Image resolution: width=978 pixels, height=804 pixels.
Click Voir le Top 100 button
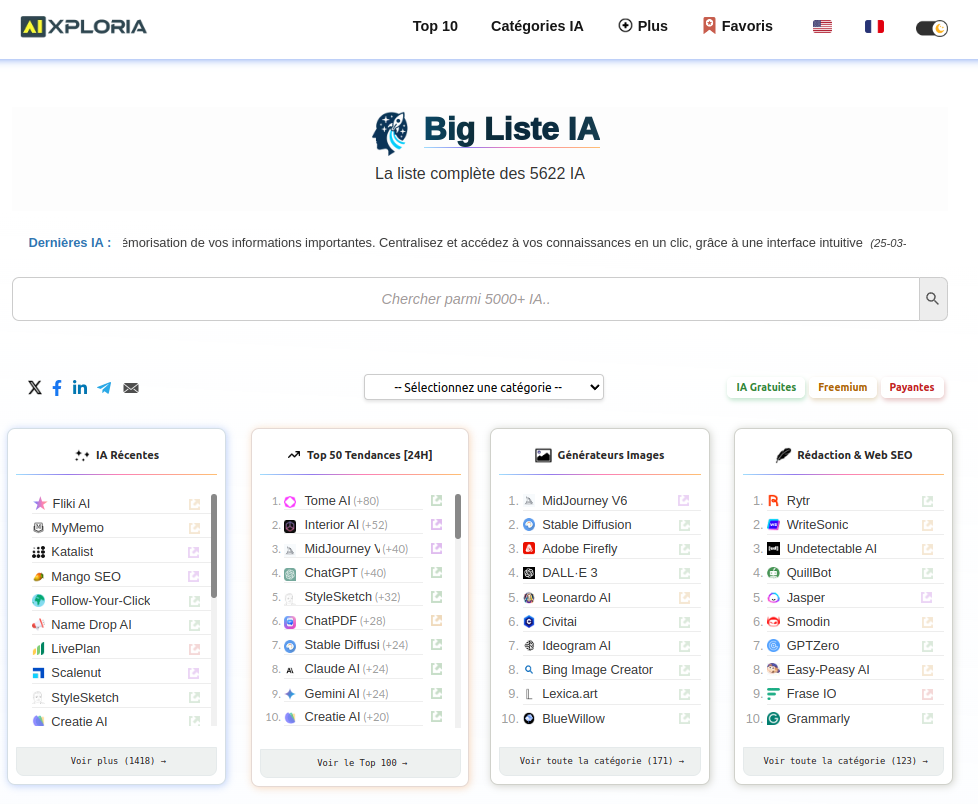pyautogui.click(x=360, y=763)
